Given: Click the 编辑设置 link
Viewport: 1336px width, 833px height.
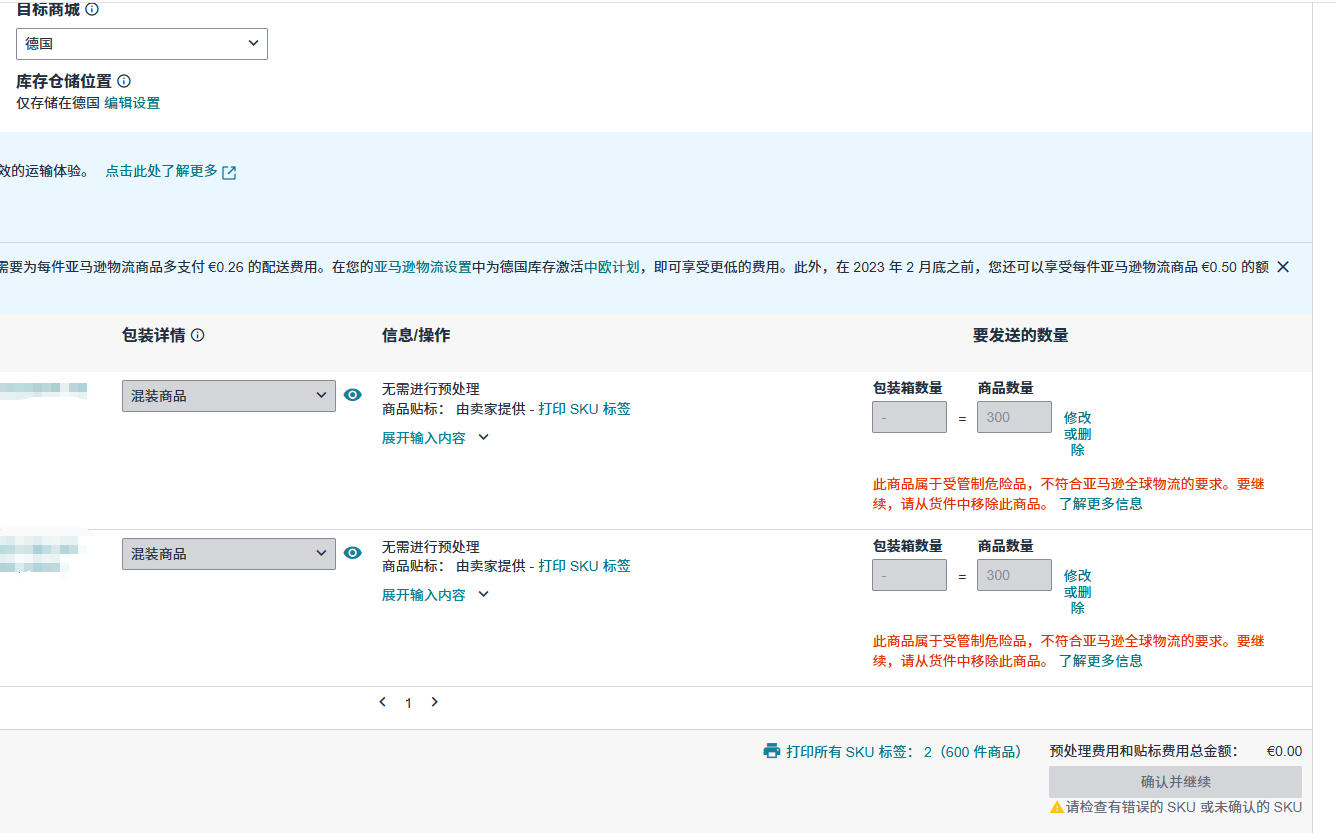Looking at the screenshot, I should (132, 103).
